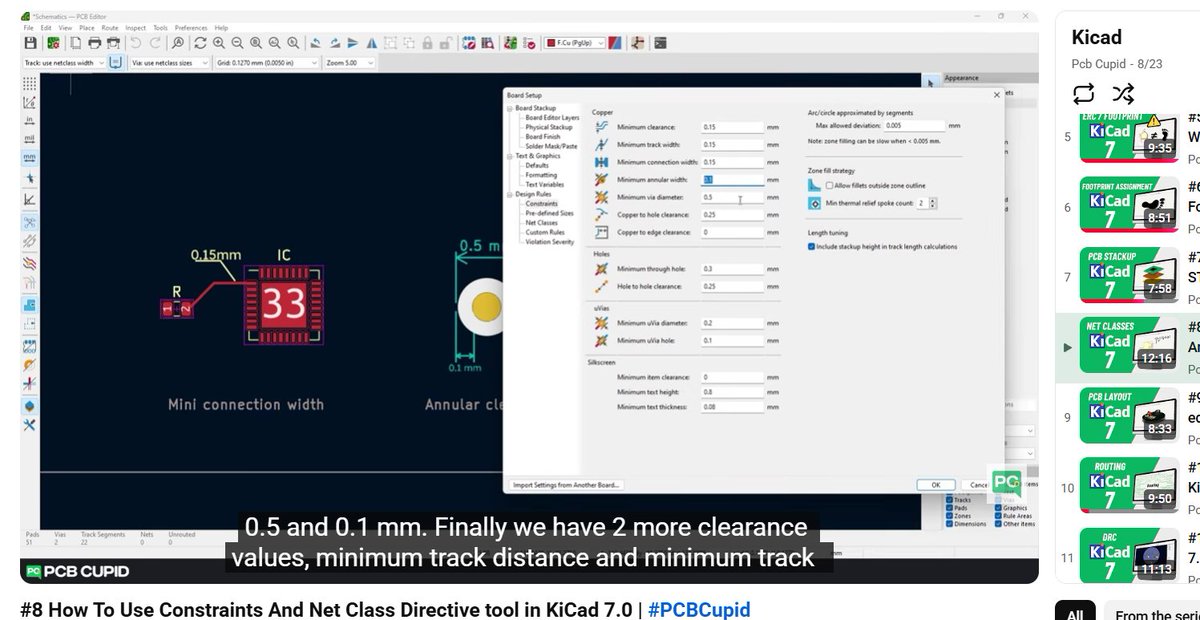Select Text & Graphics in settings tree
This screenshot has width=1200, height=620.
coord(538,156)
